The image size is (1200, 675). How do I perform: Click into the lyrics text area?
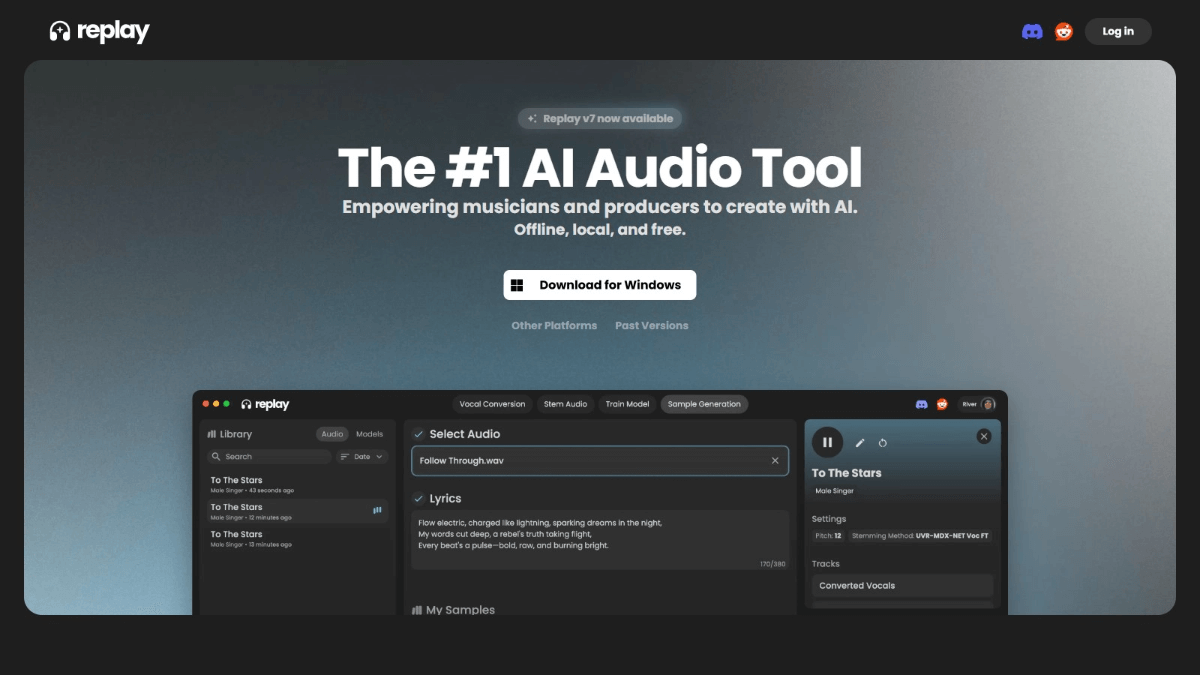[x=600, y=540]
